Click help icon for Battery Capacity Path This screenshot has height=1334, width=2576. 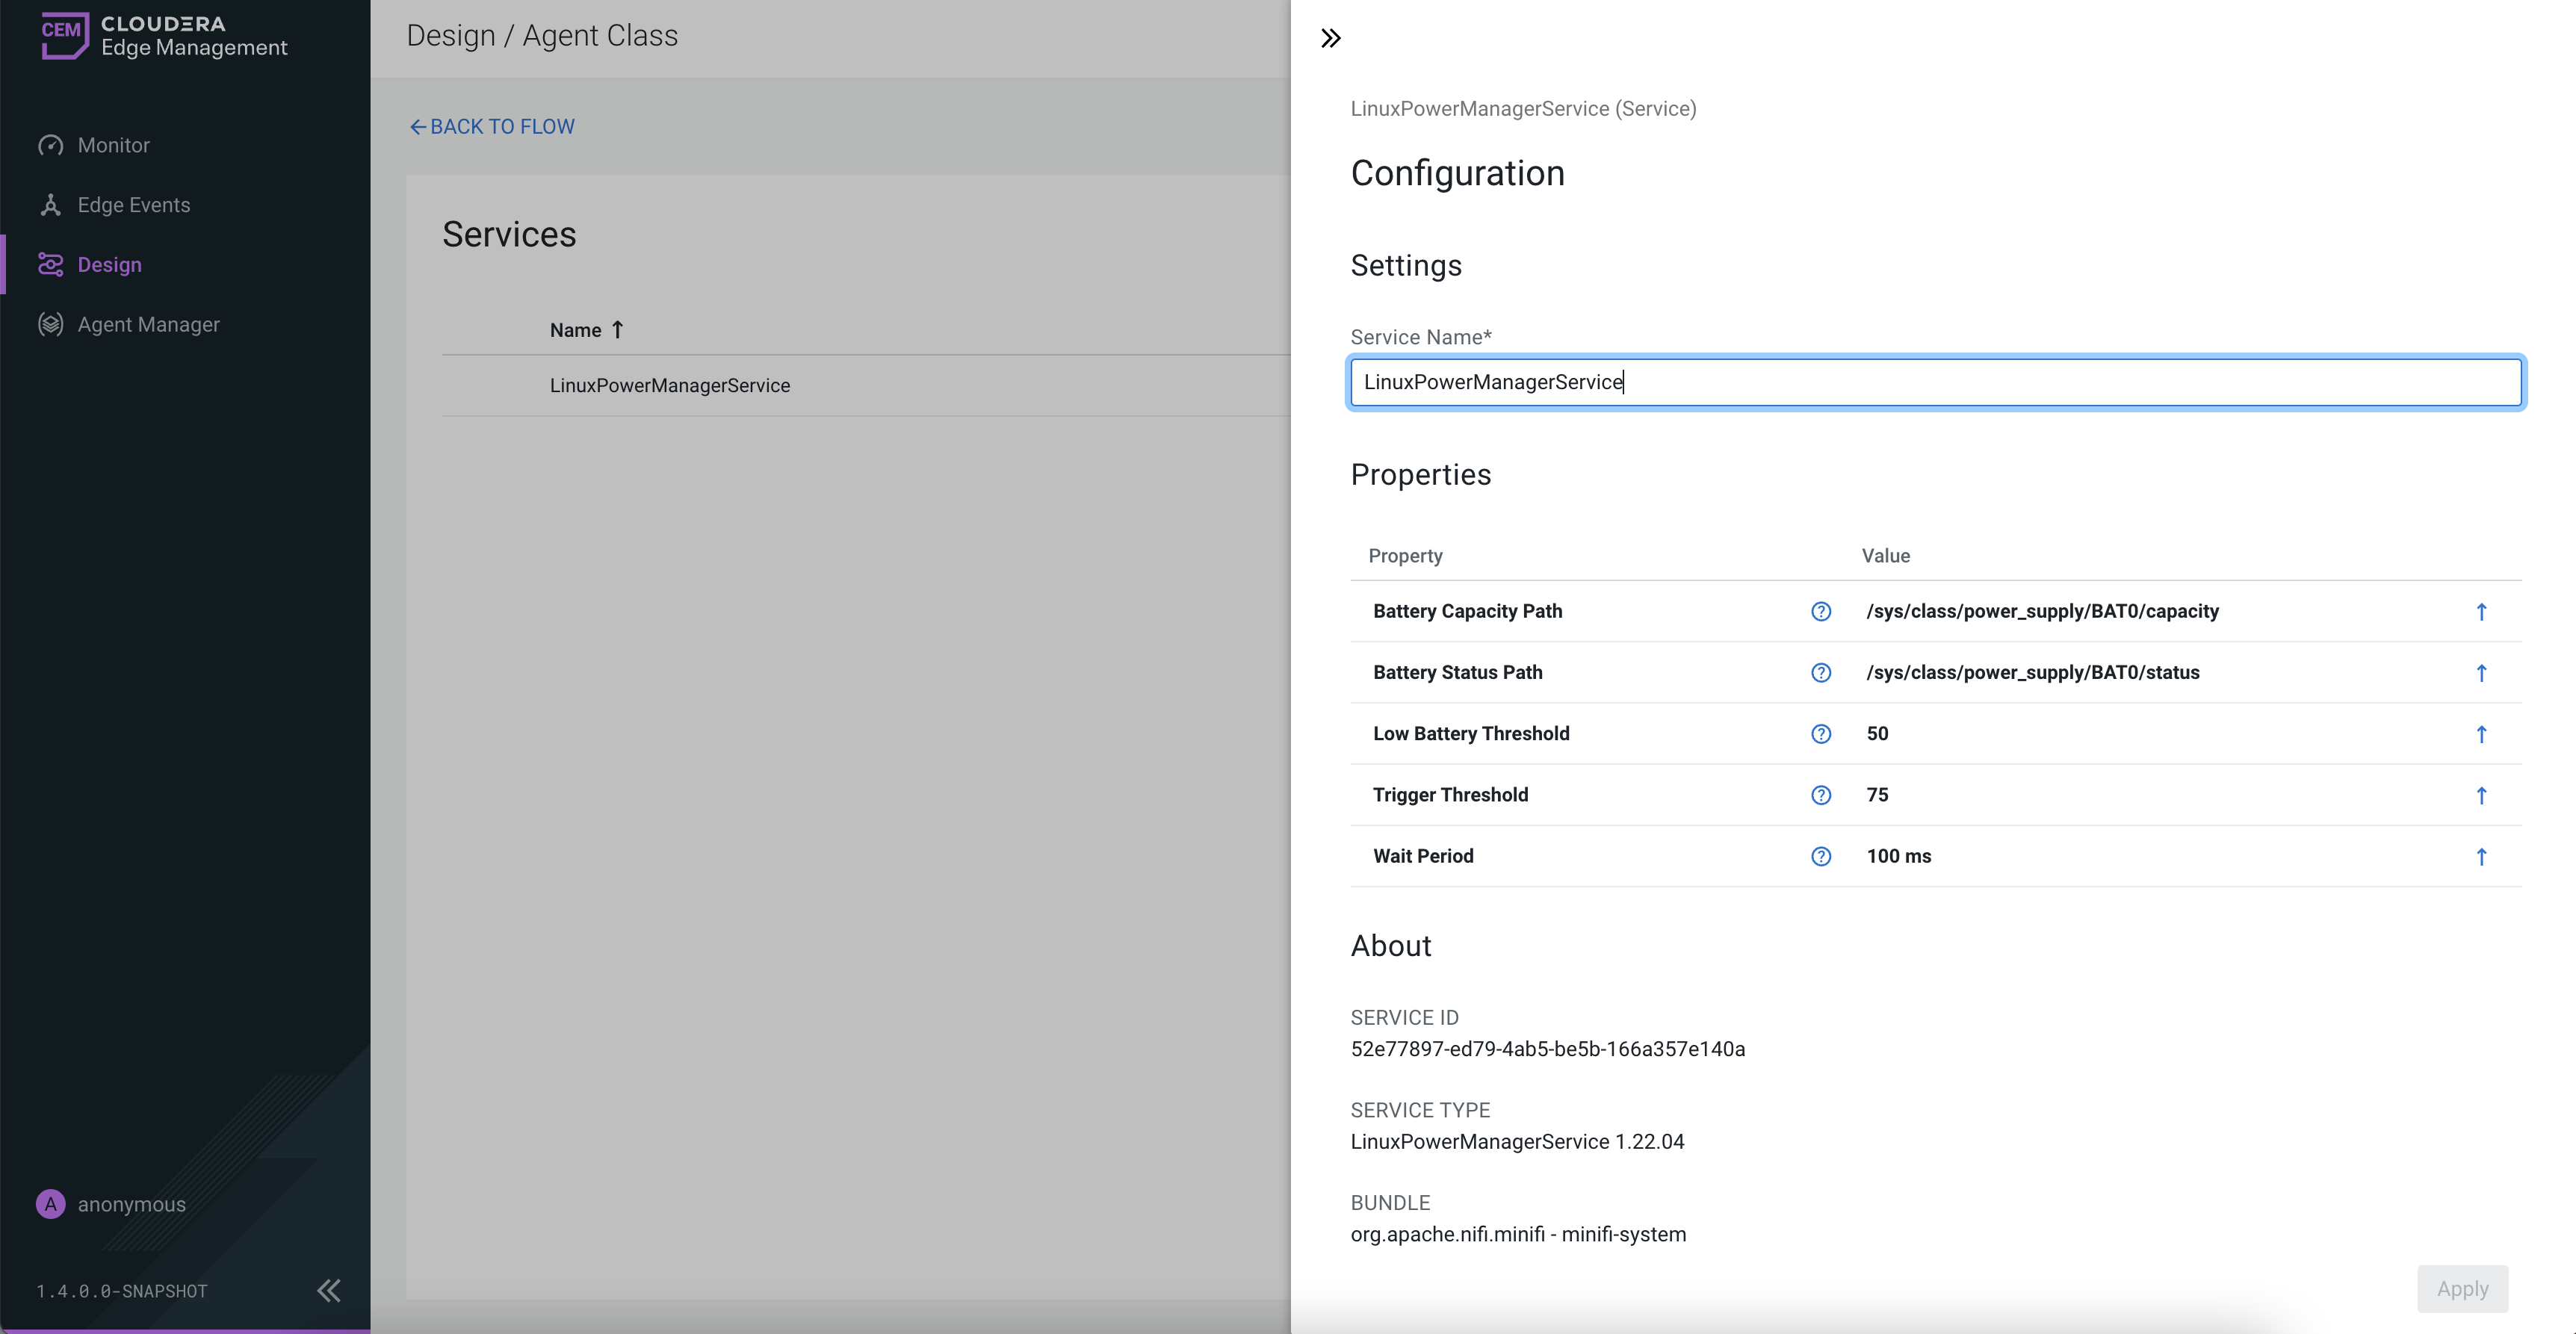[1820, 611]
